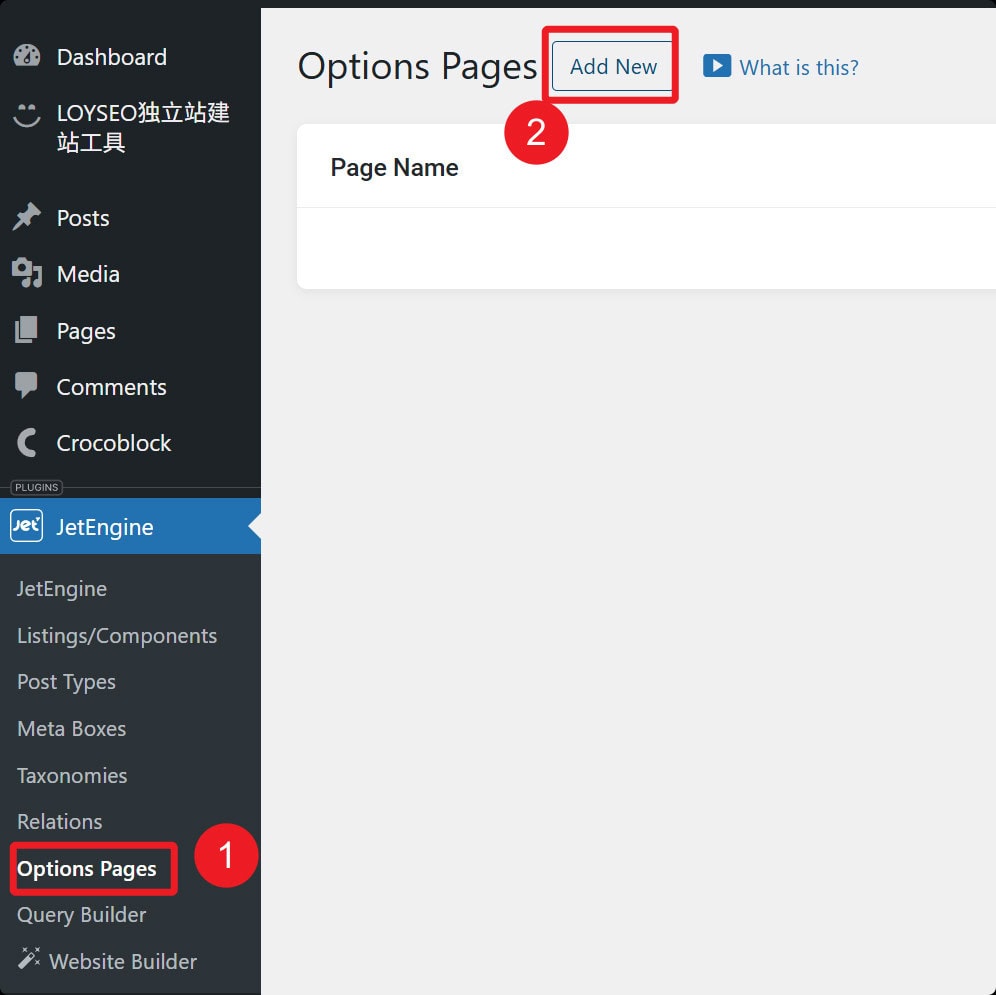
Task: Click the Page Name column header
Action: coord(394,167)
